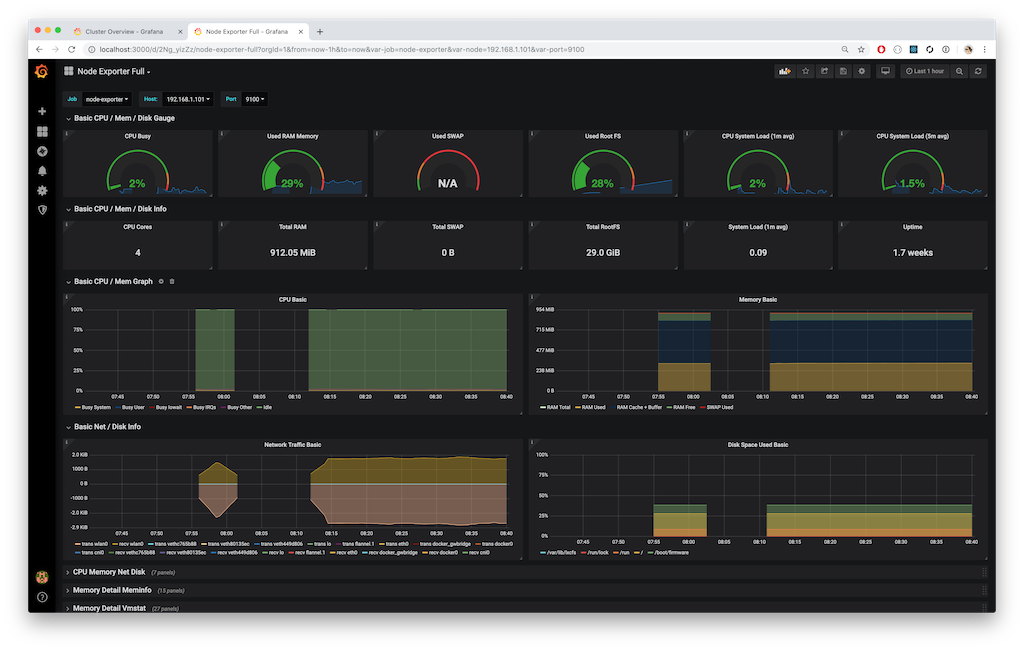Open the user avatar in Grafana sidebar

coord(42,577)
